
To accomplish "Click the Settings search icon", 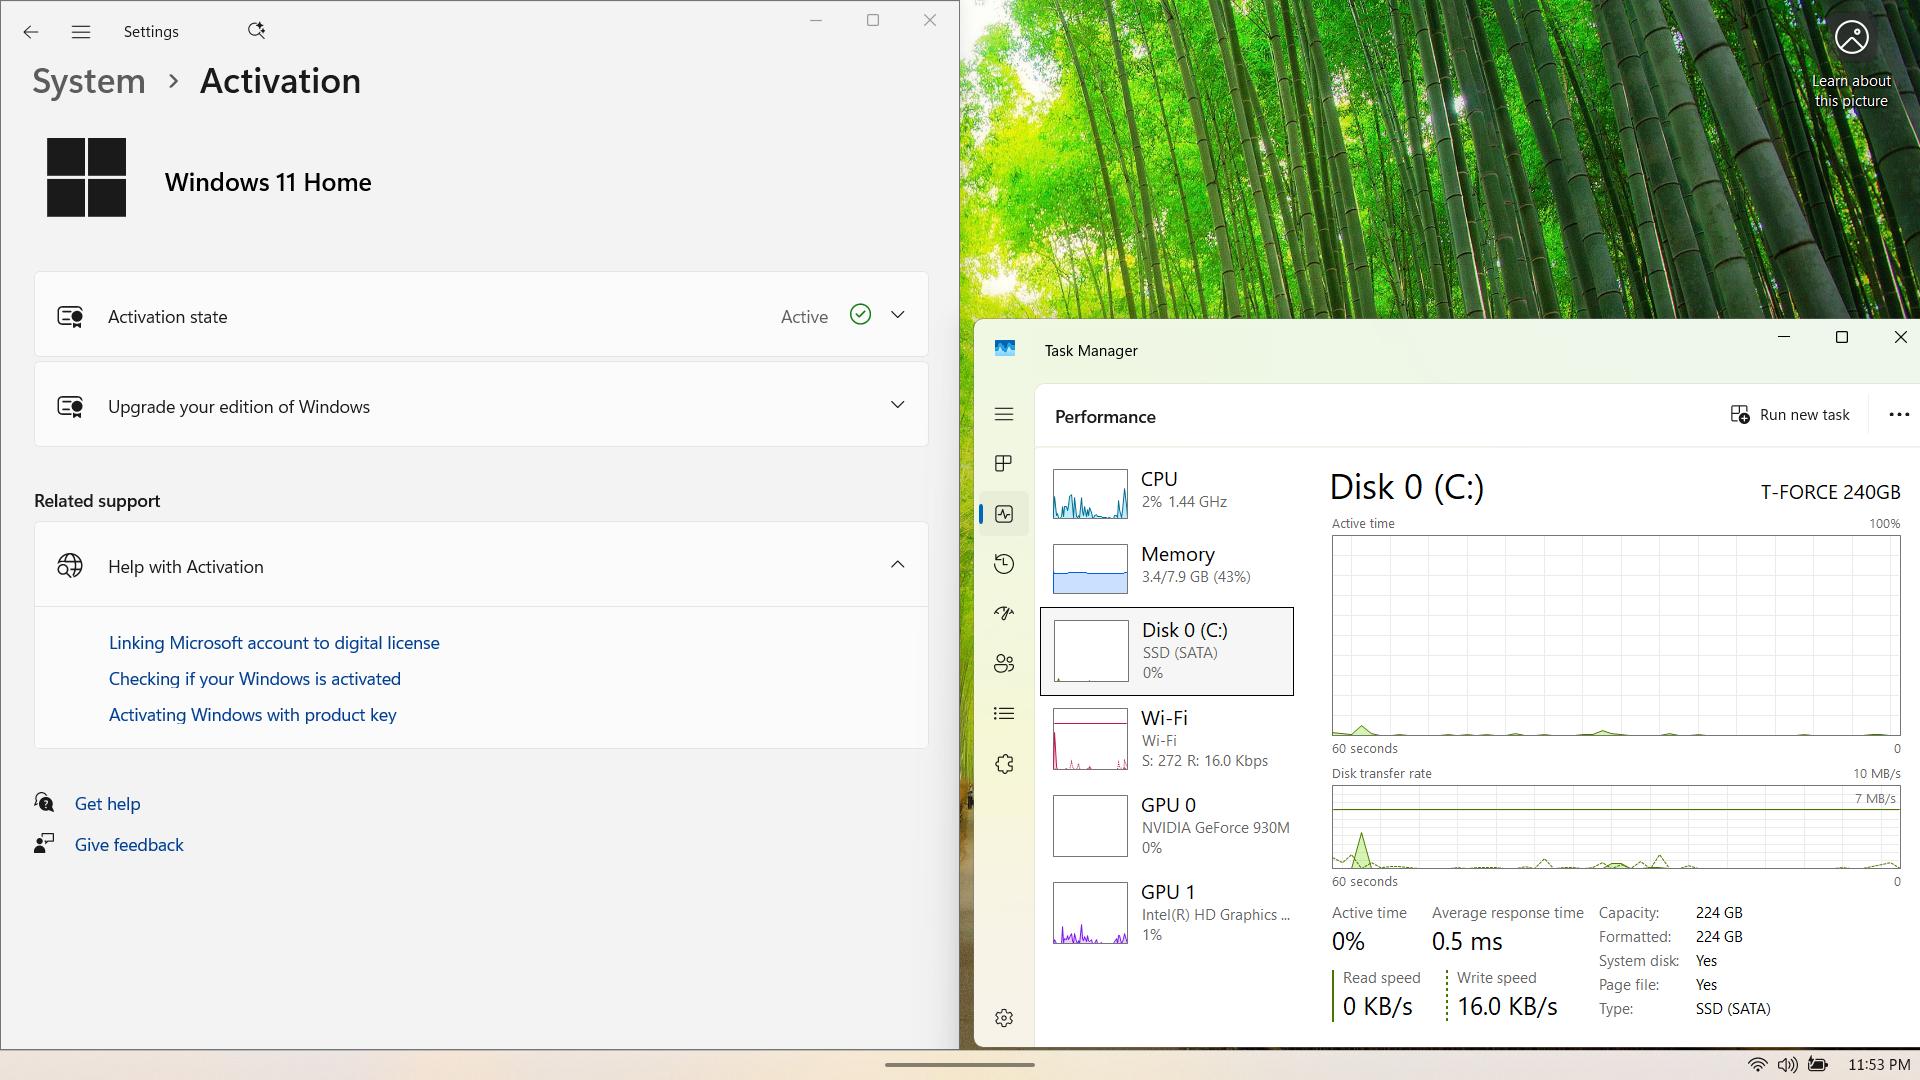I will click(x=256, y=31).
